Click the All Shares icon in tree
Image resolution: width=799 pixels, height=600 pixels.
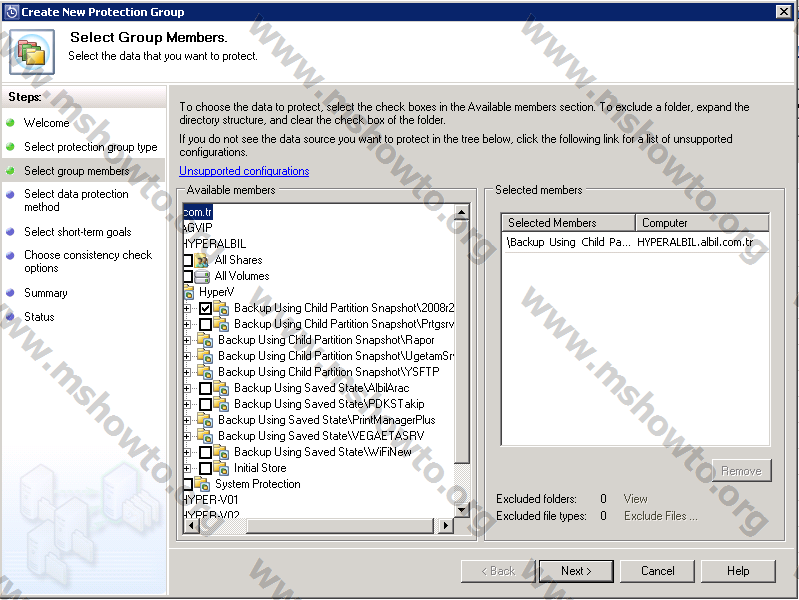point(203,260)
